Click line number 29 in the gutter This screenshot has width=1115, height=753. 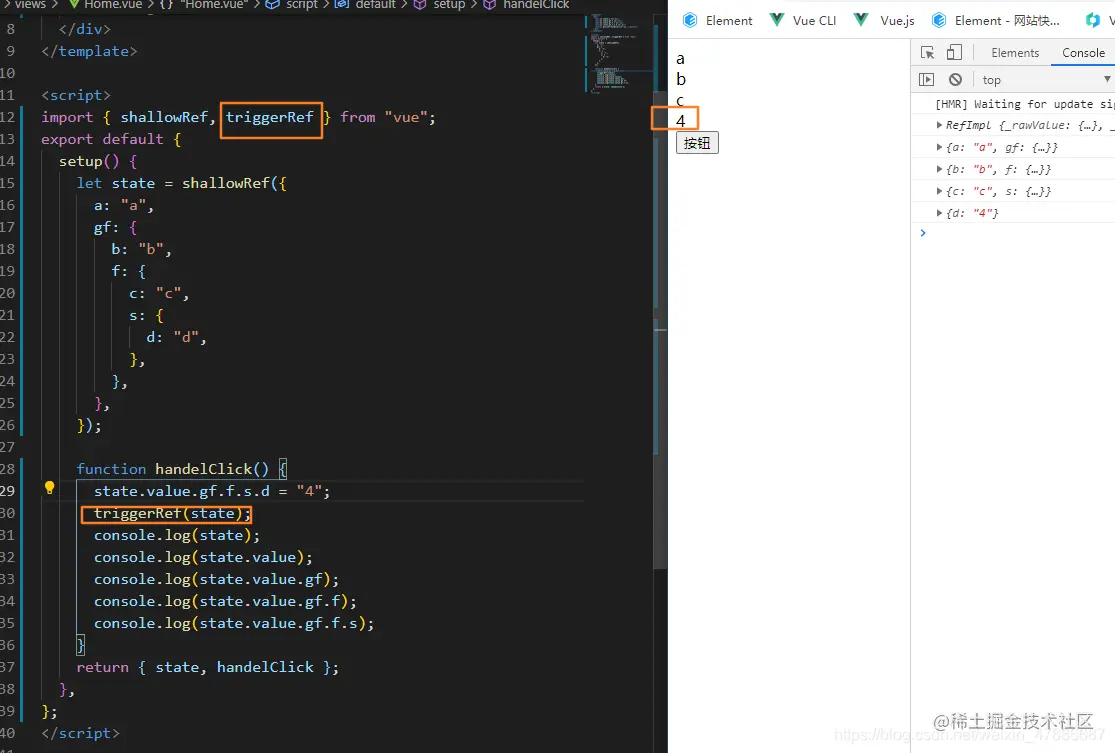(x=7, y=491)
